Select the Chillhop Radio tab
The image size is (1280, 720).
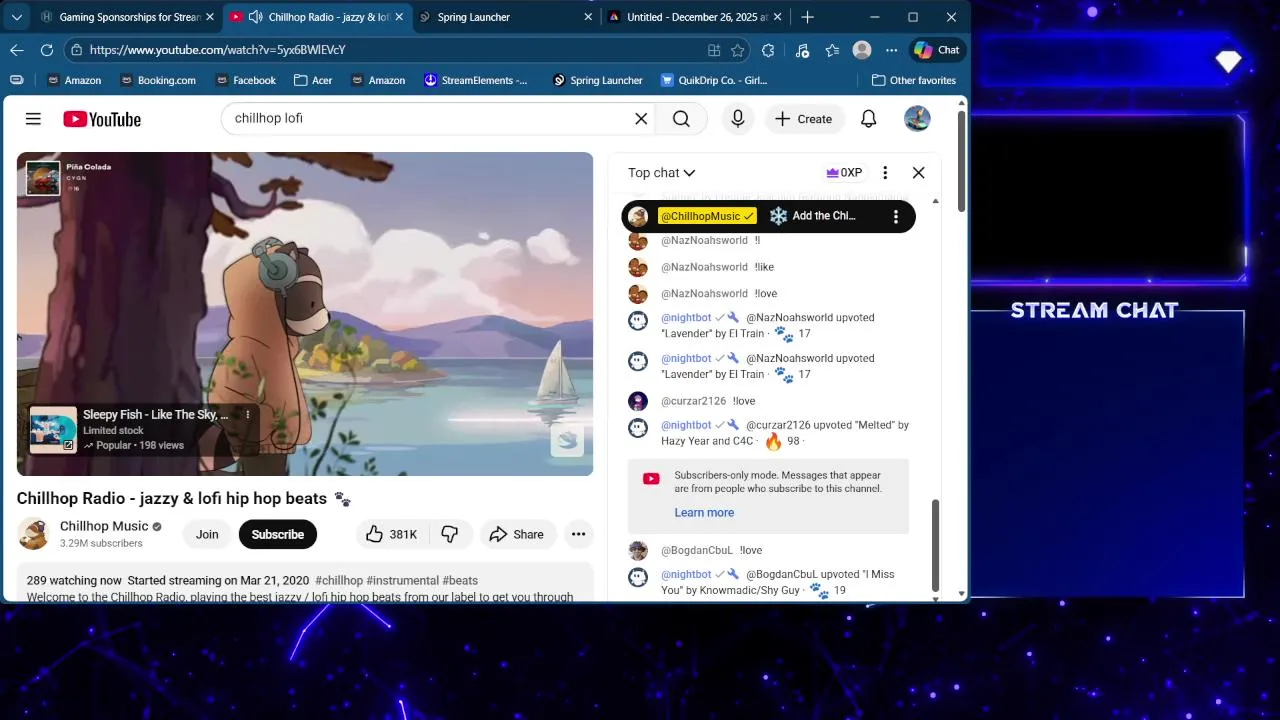coord(318,17)
